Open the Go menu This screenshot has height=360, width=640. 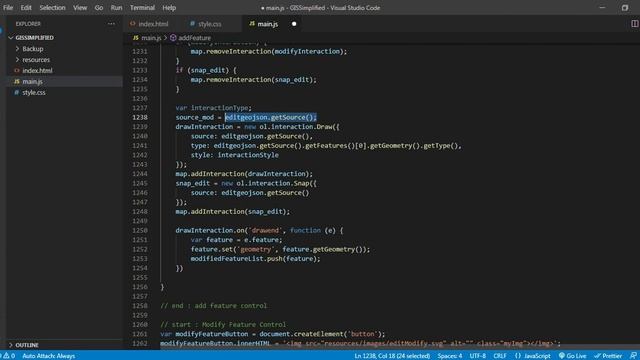point(99,8)
